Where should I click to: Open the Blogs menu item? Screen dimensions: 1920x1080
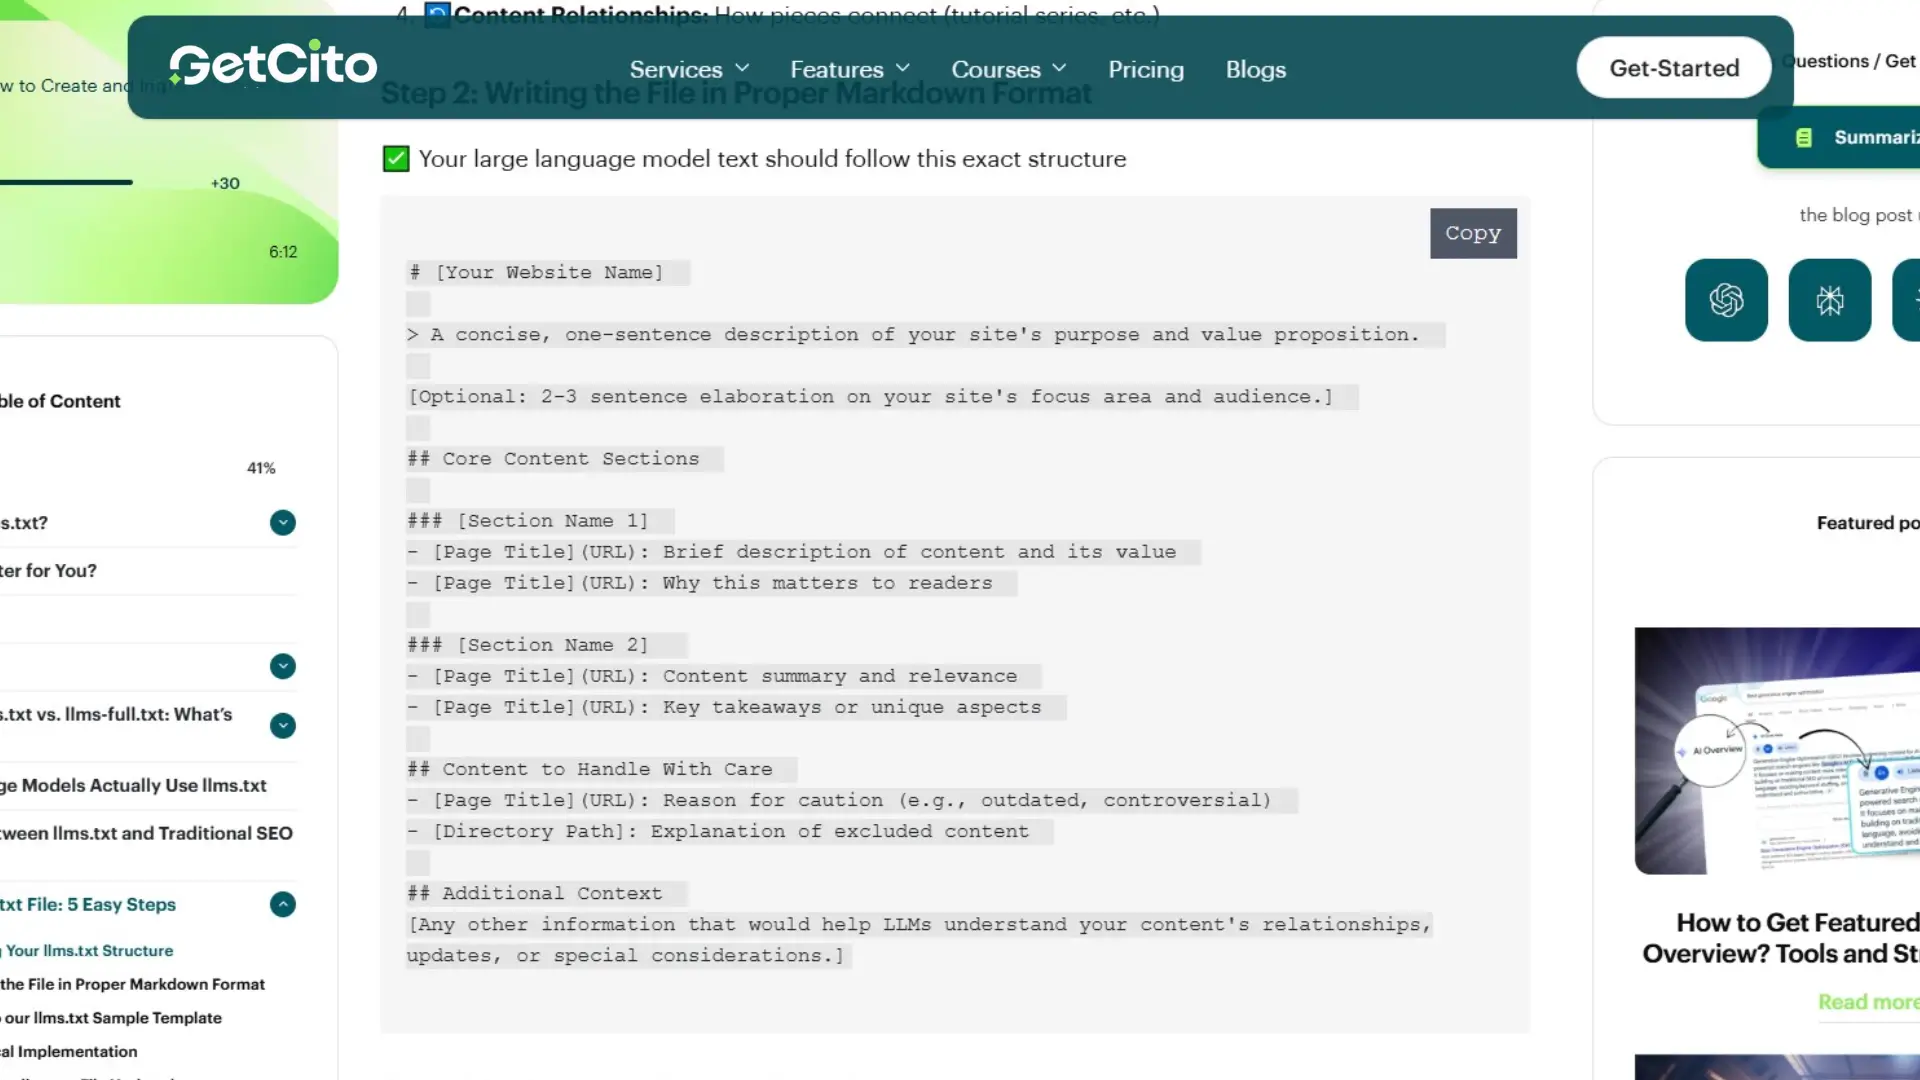tap(1255, 69)
